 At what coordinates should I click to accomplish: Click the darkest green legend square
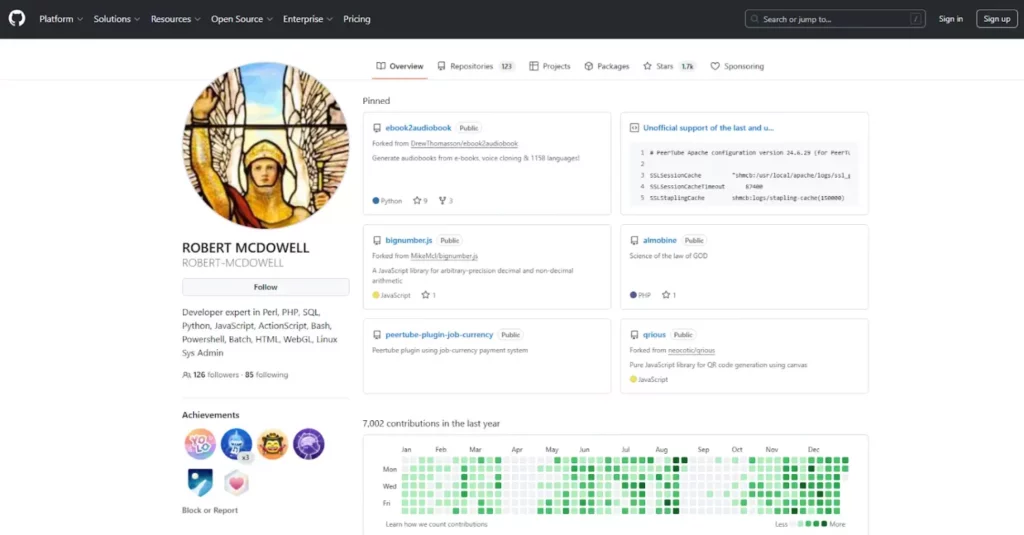tap(822, 524)
